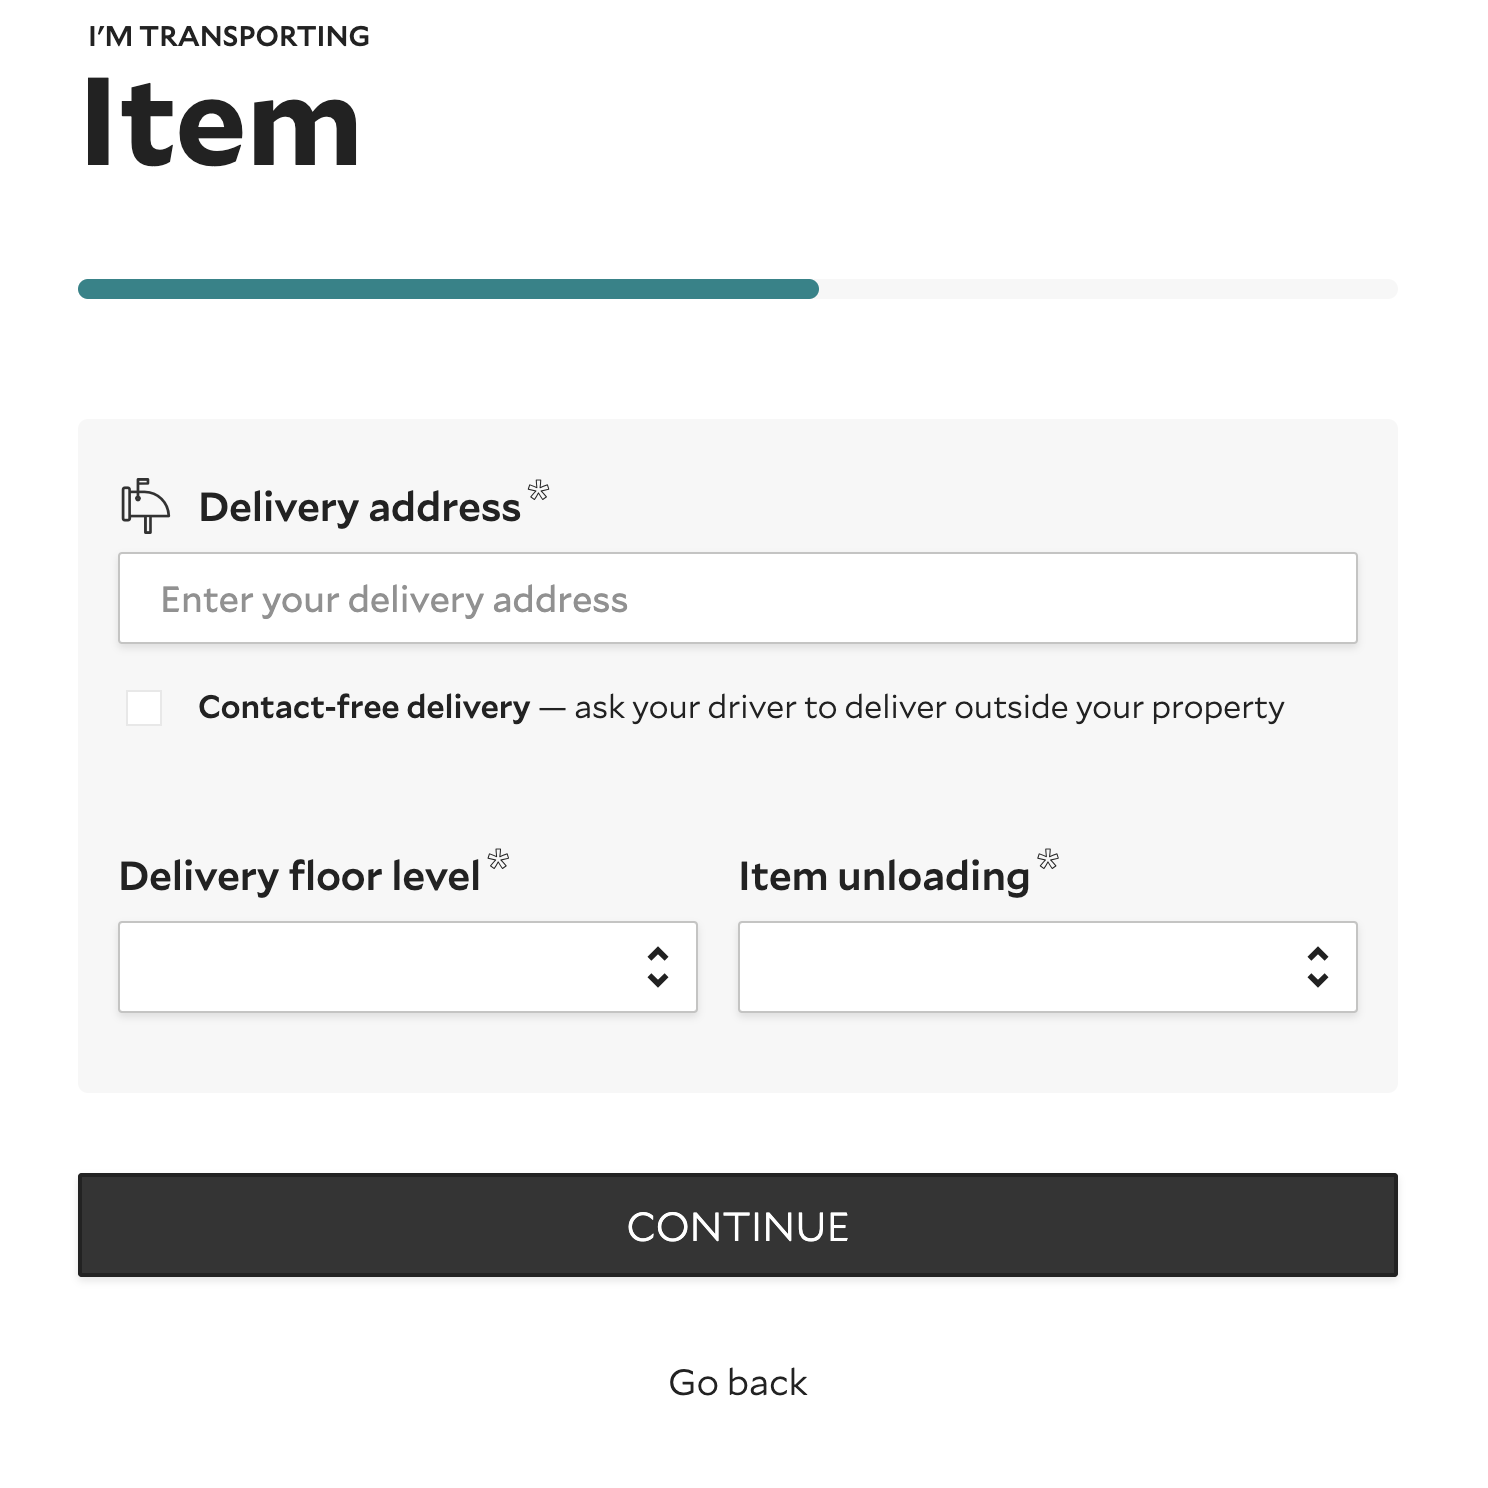Open the Delivery floor level dropdown
1488x1488 pixels.
pyautogui.click(x=380, y=967)
